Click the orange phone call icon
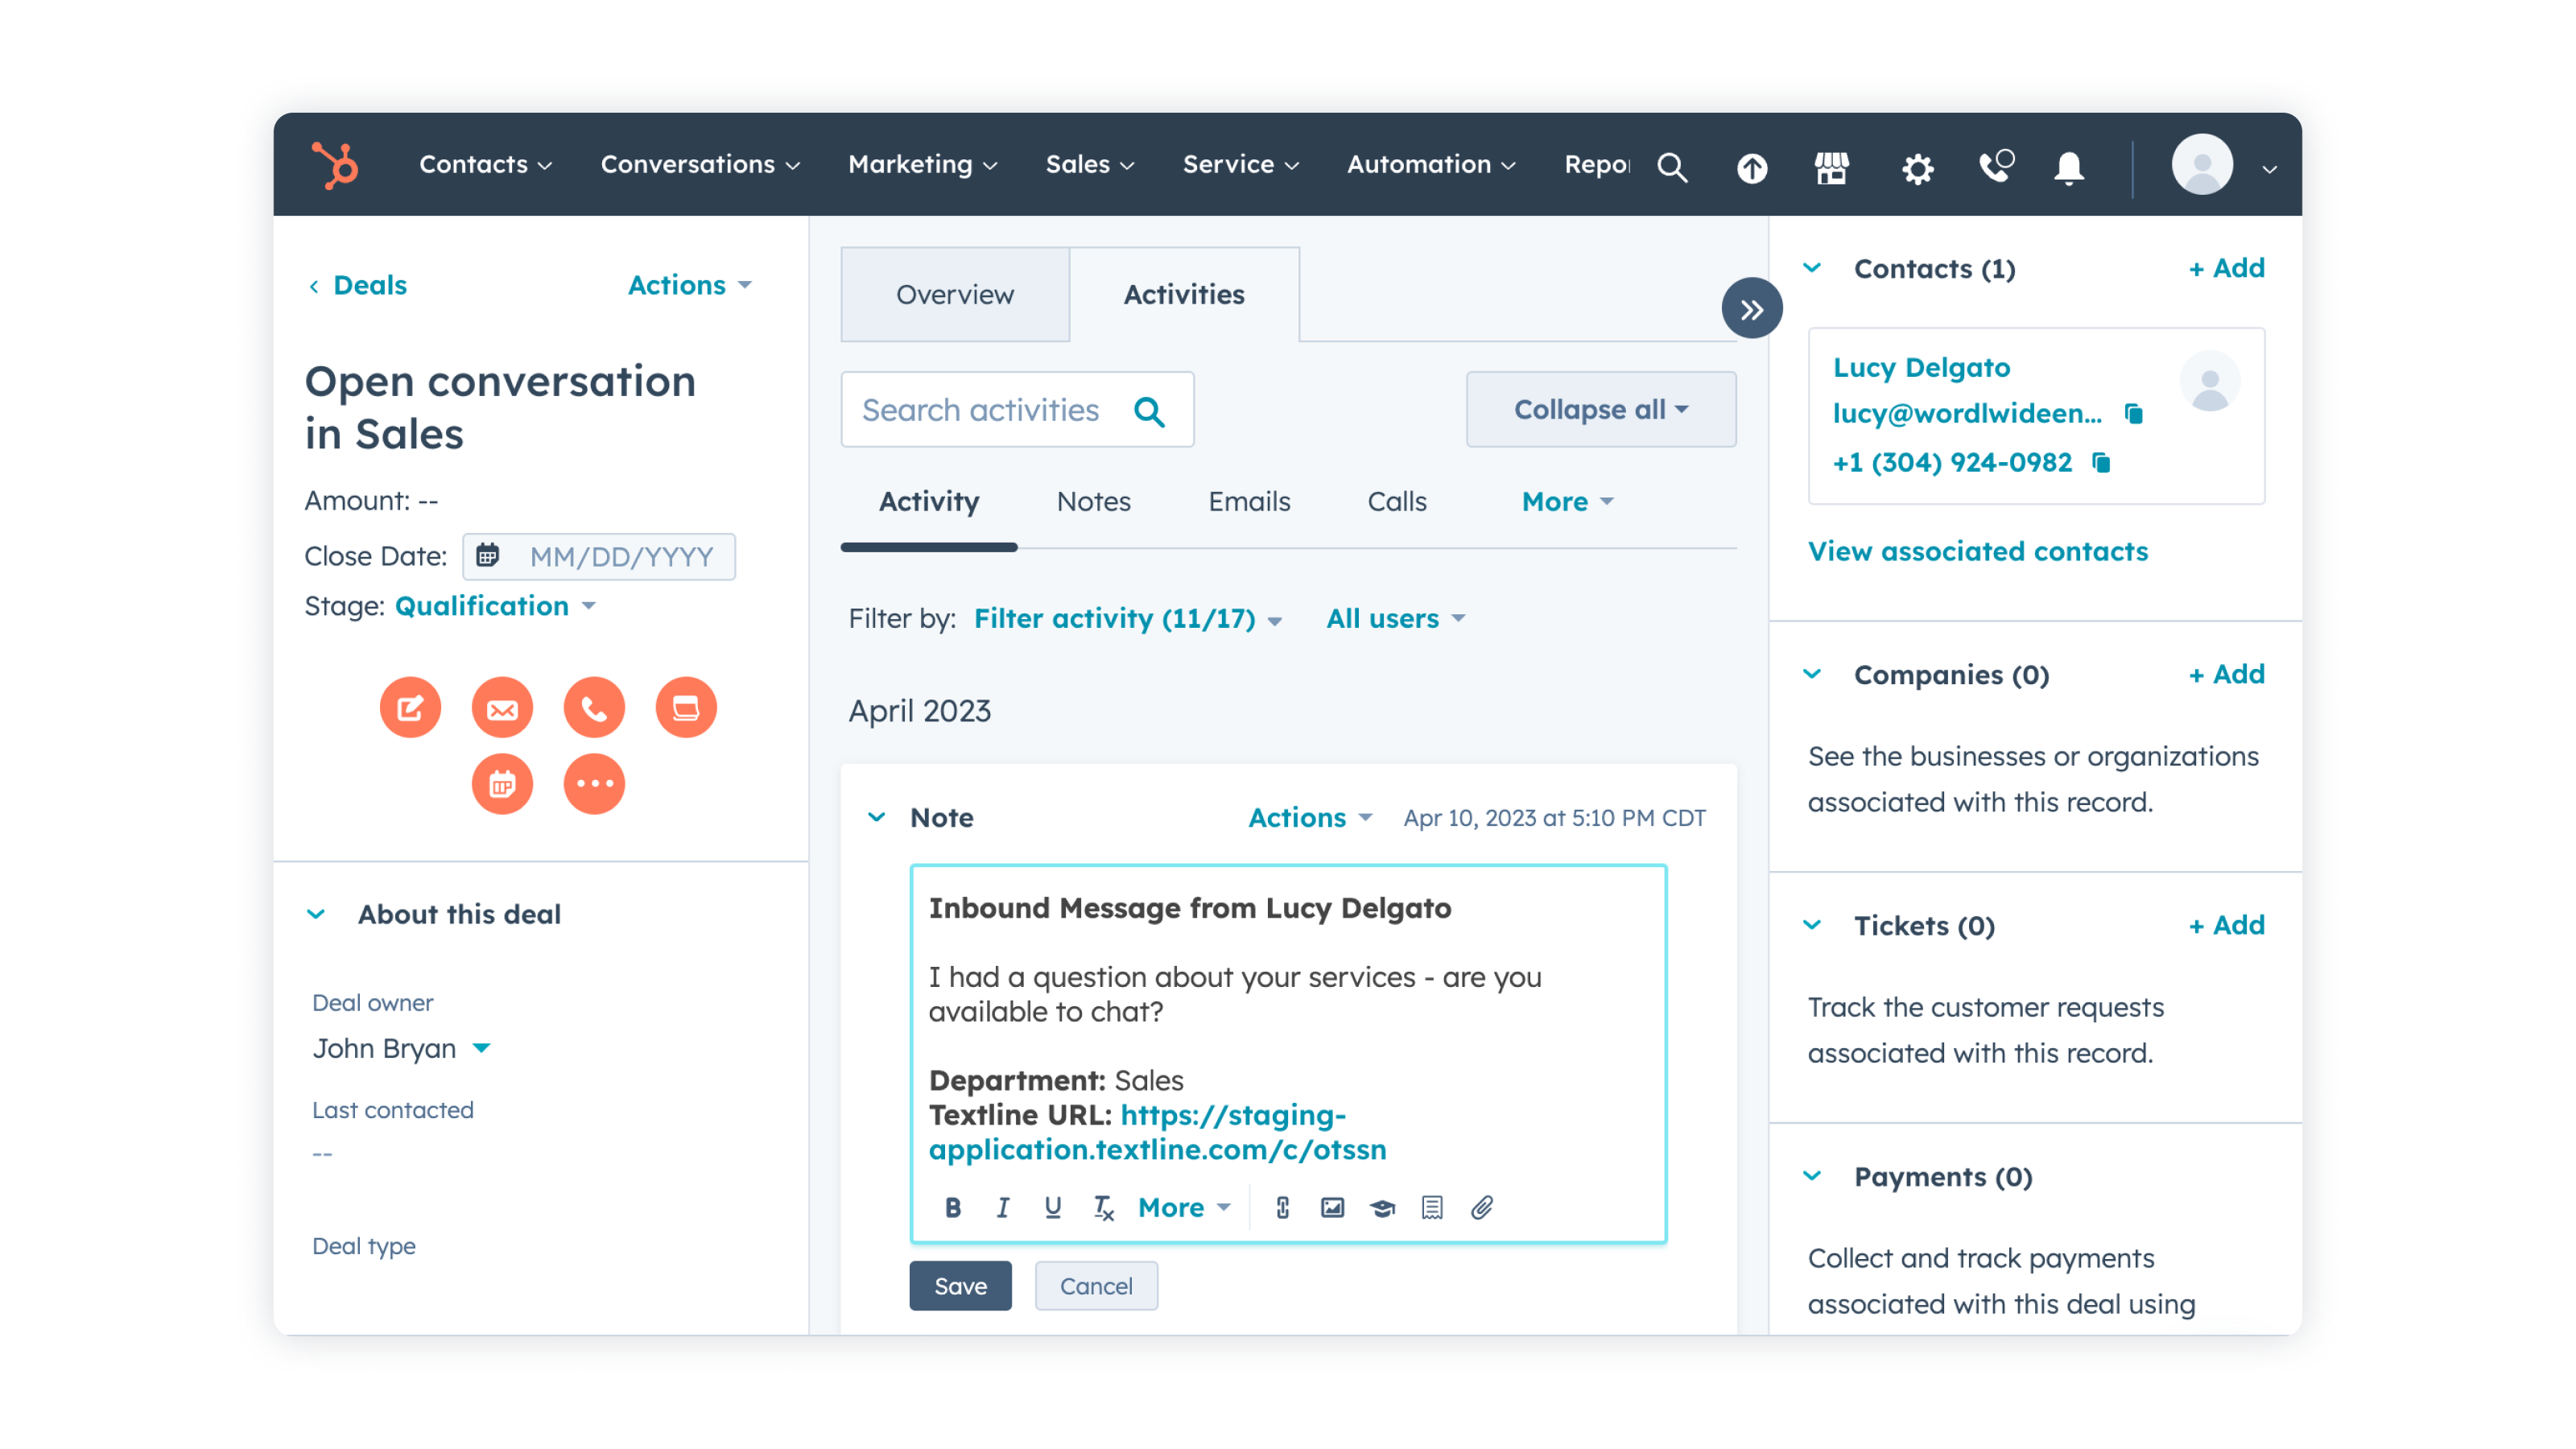Image resolution: width=2576 pixels, height=1449 pixels. click(x=594, y=708)
